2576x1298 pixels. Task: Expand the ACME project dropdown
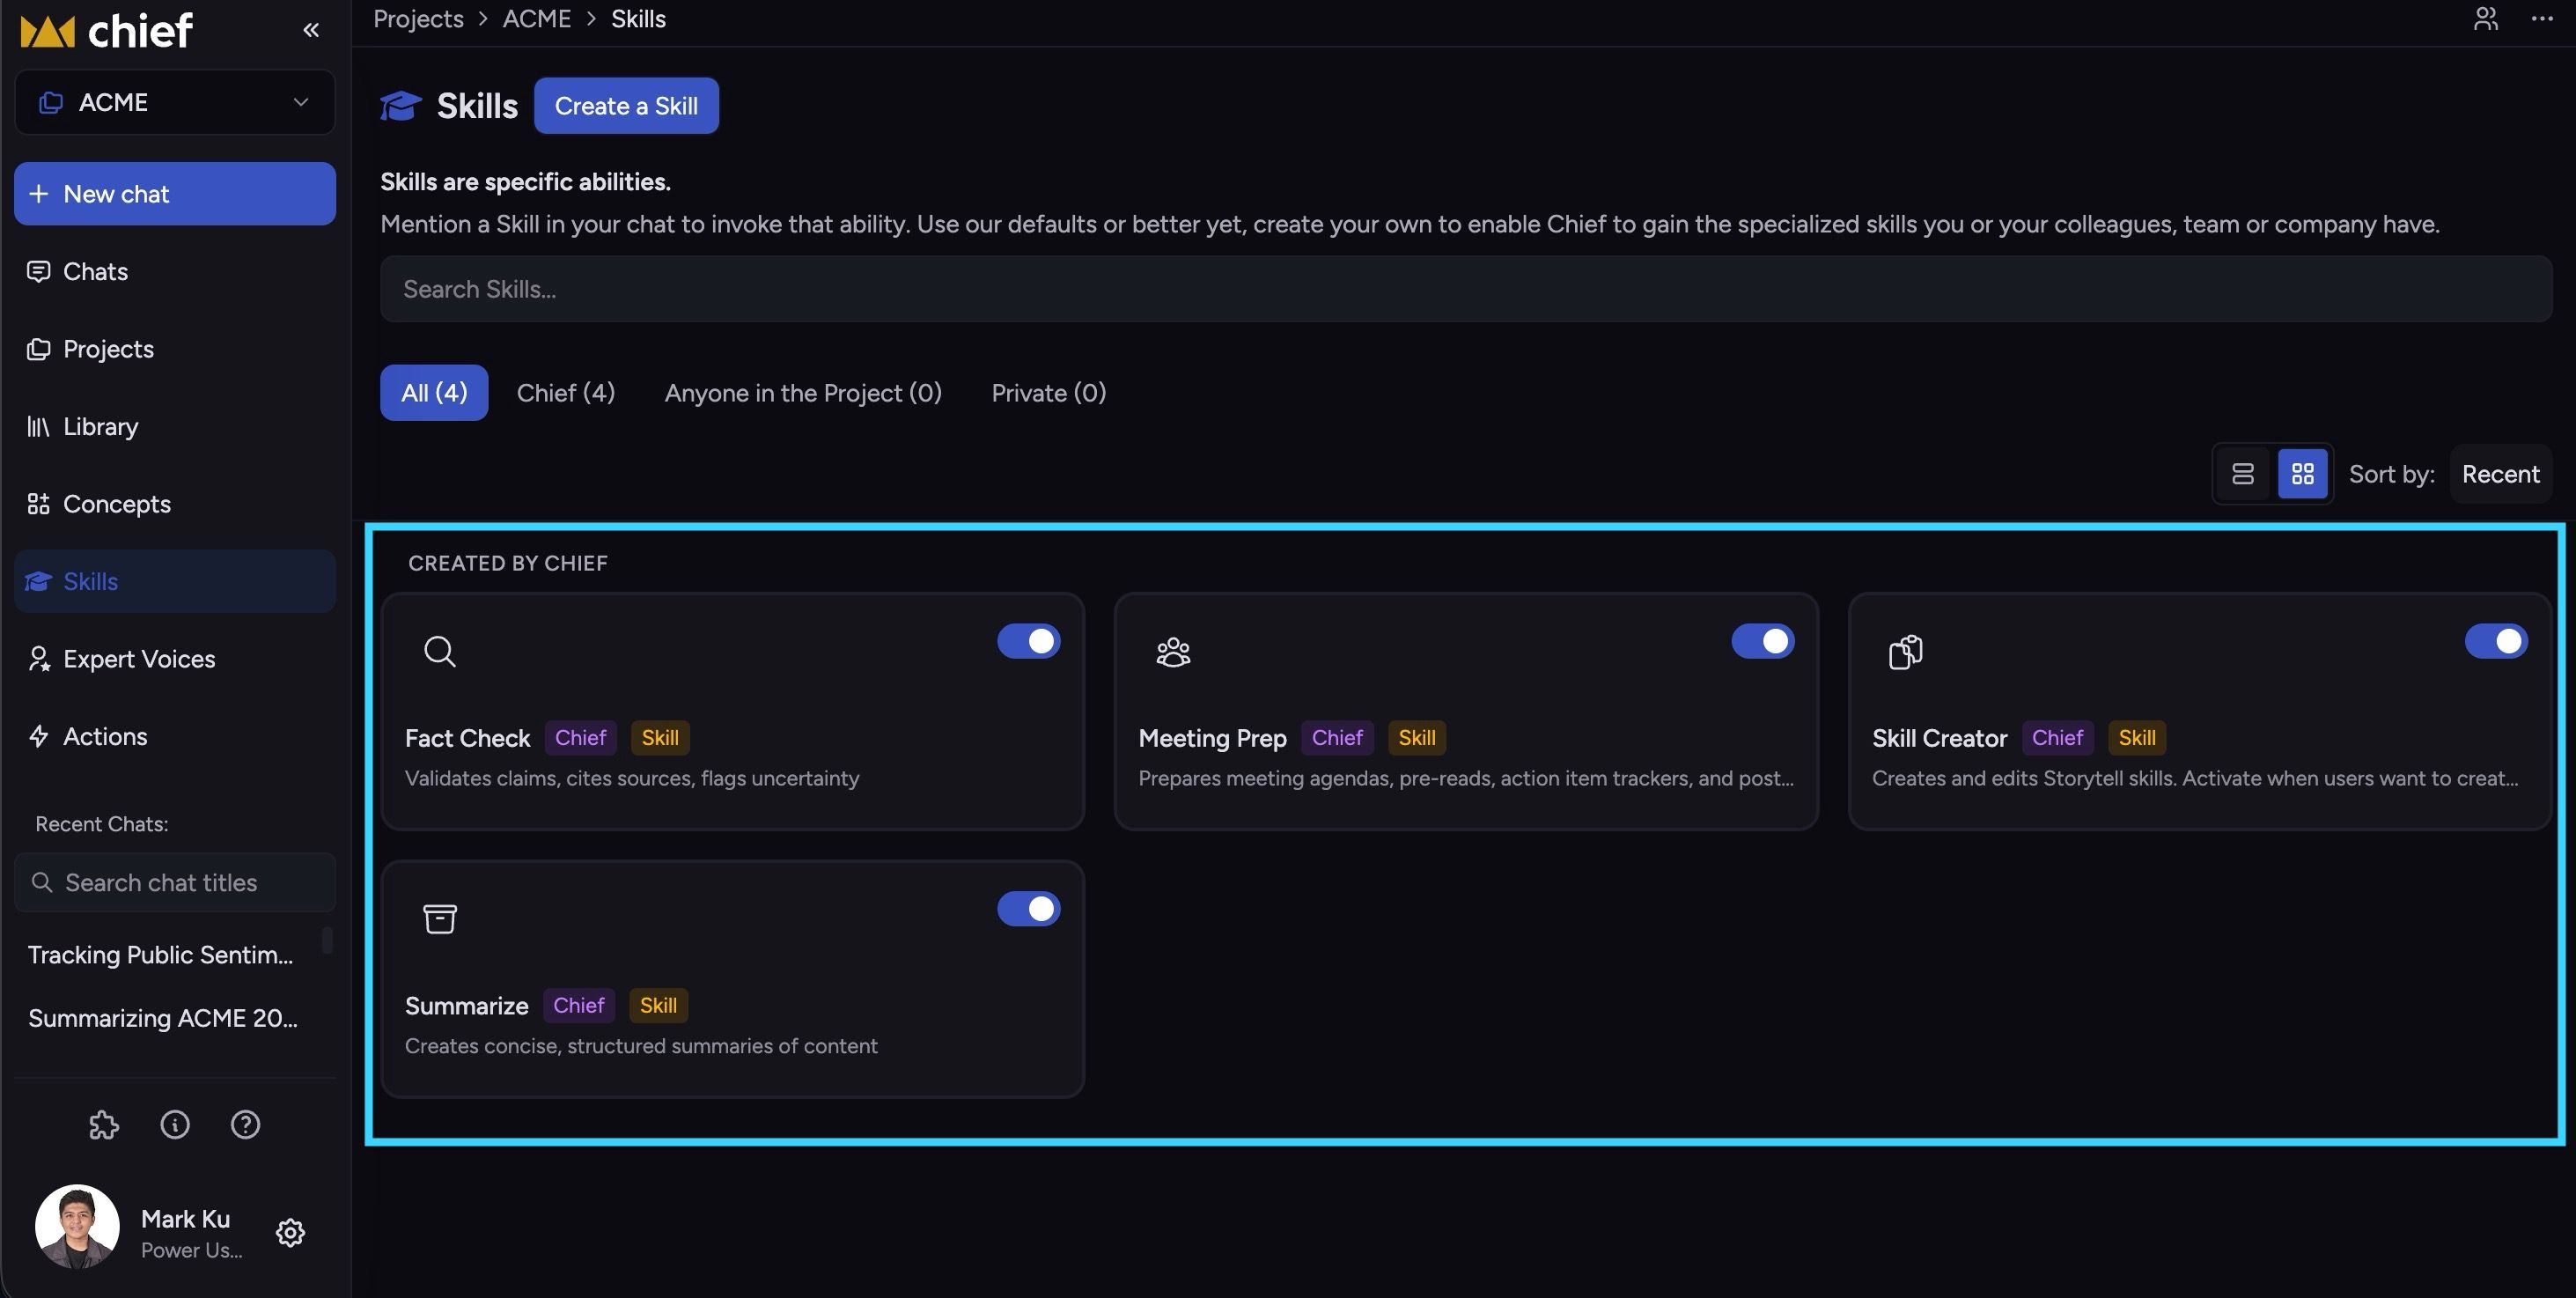[175, 102]
